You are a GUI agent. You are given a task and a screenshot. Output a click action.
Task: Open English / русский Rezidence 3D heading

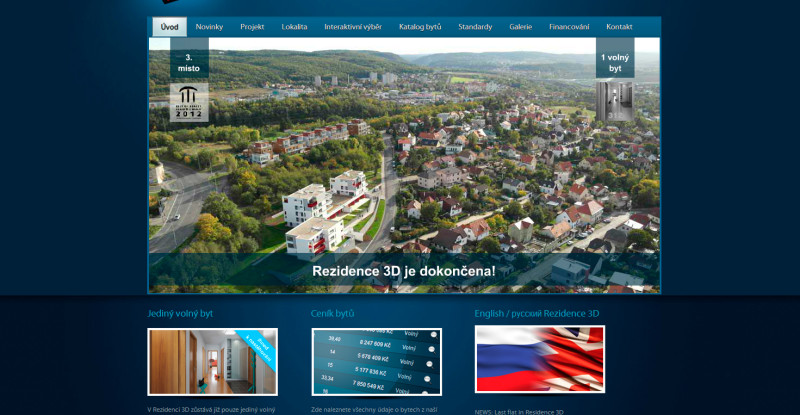(x=537, y=313)
